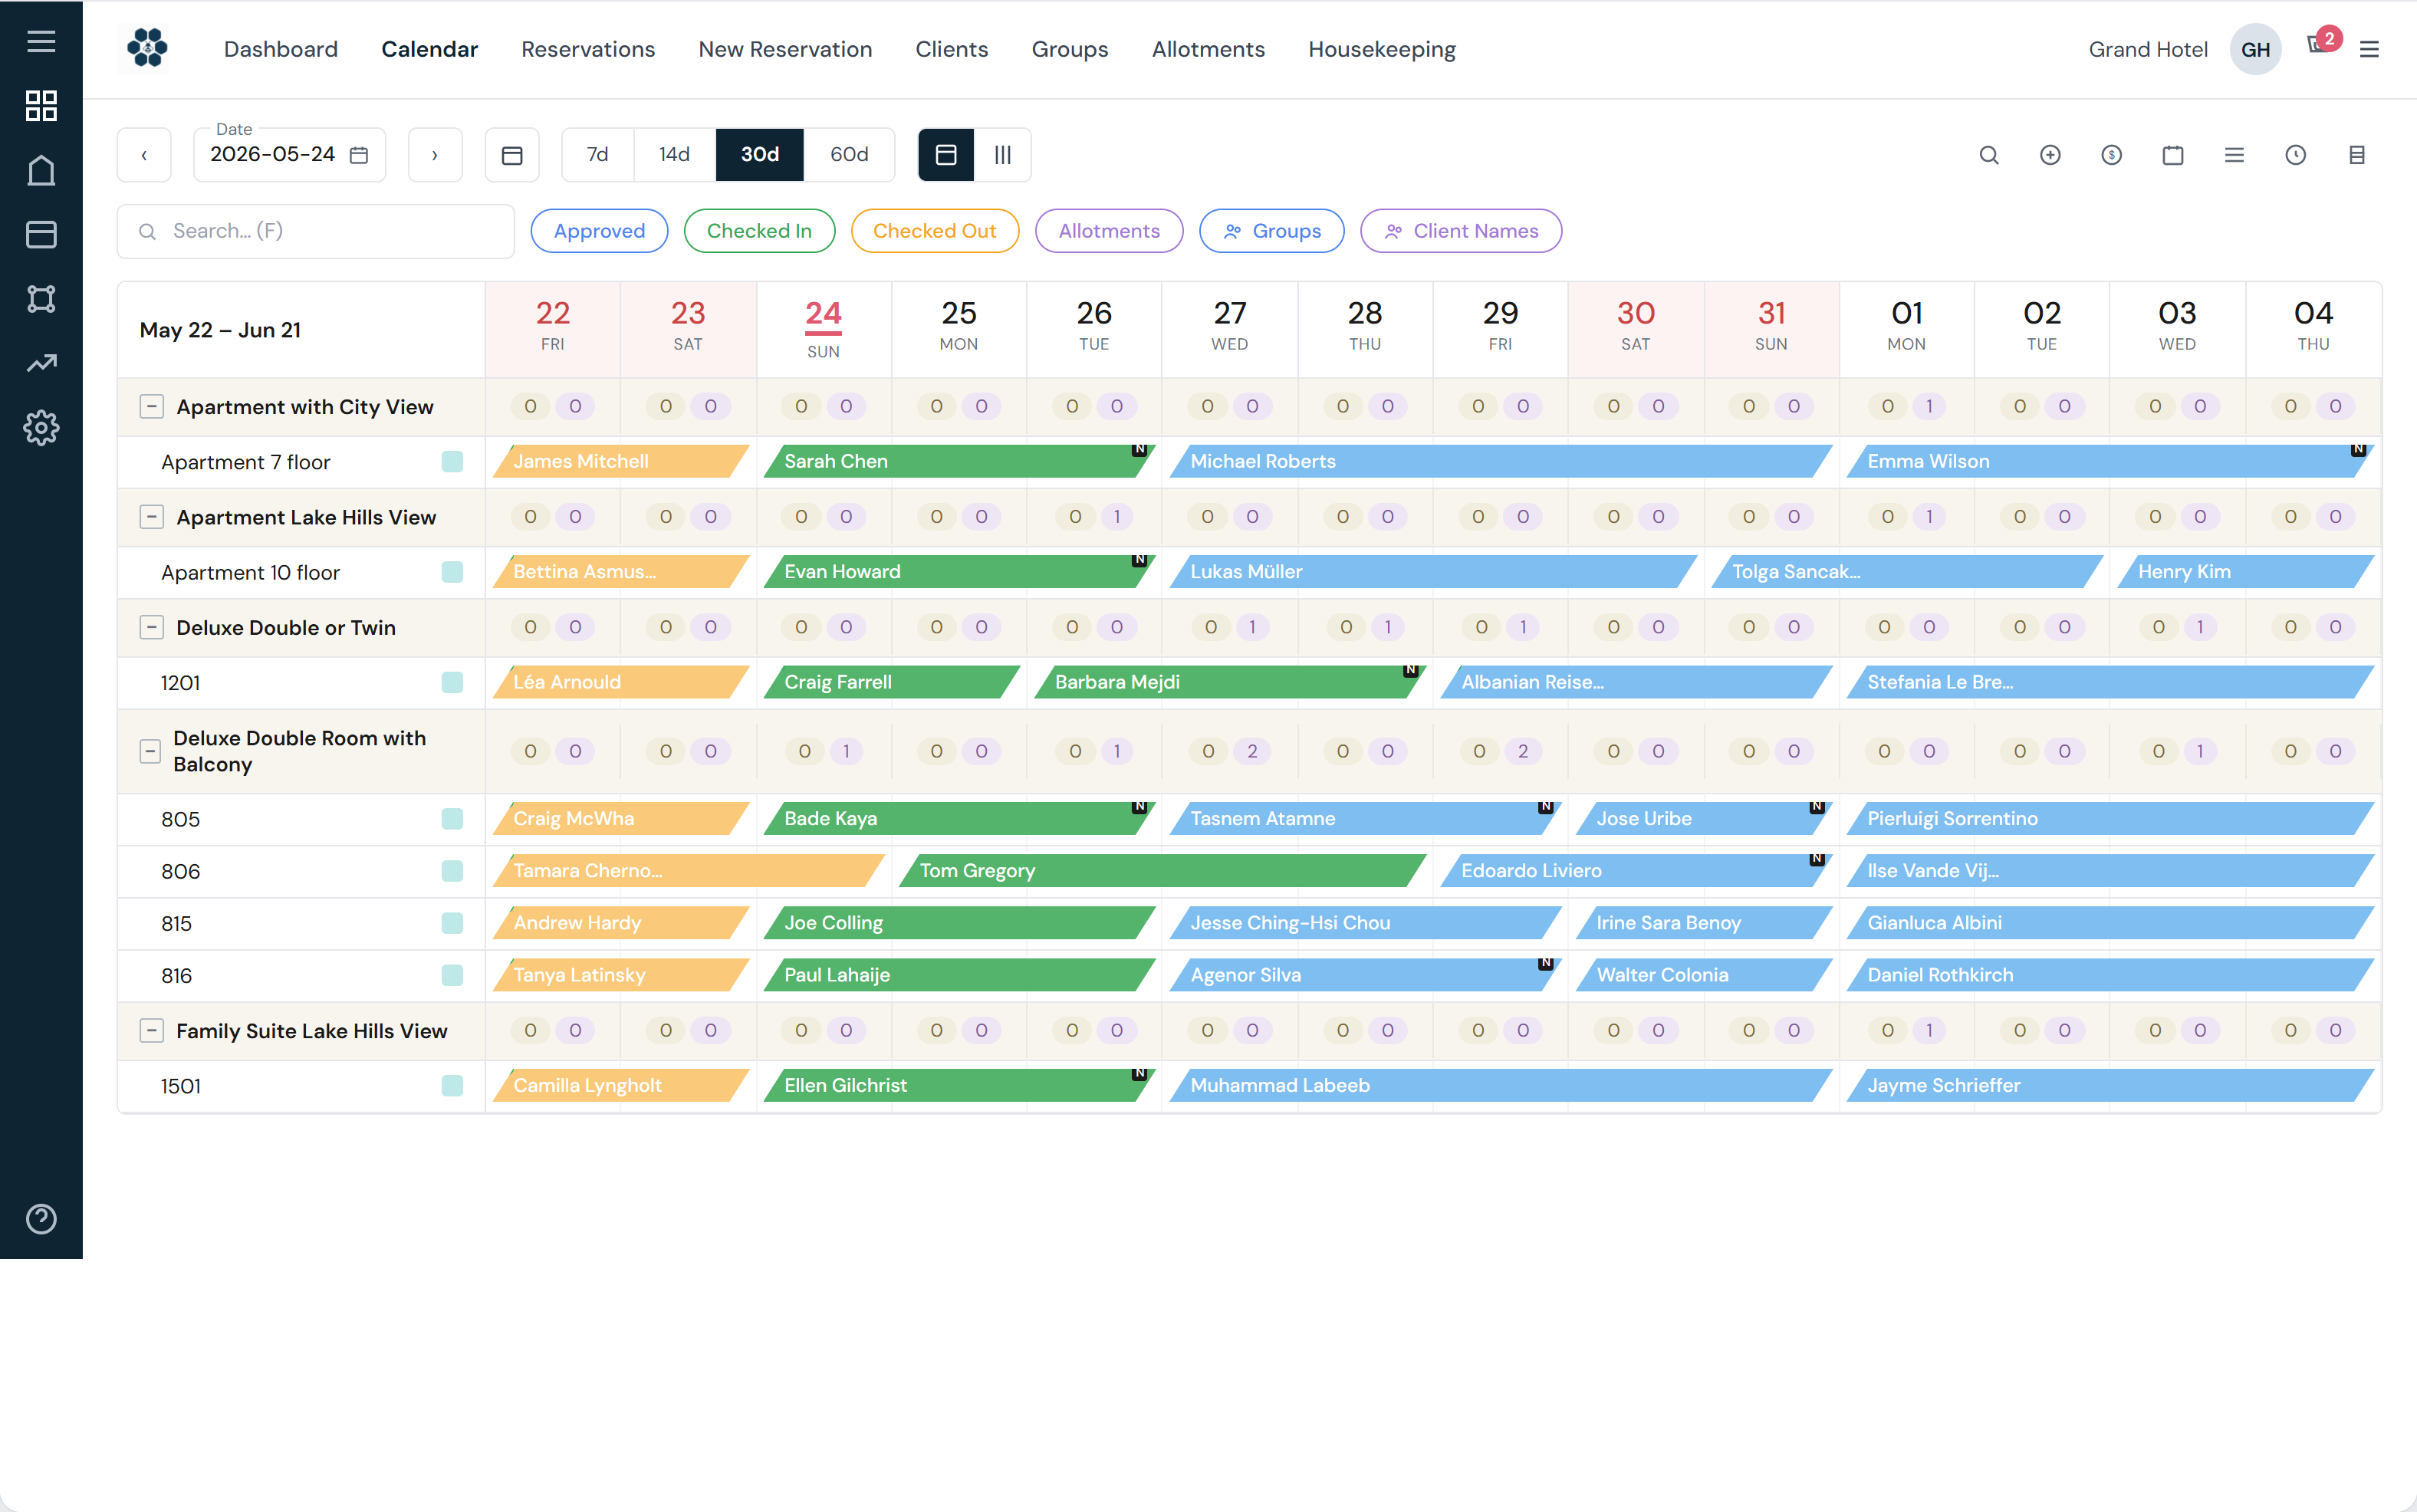Click the calendar icon in right toolbar
Screen dimensions: 2417x1512
(2173, 155)
